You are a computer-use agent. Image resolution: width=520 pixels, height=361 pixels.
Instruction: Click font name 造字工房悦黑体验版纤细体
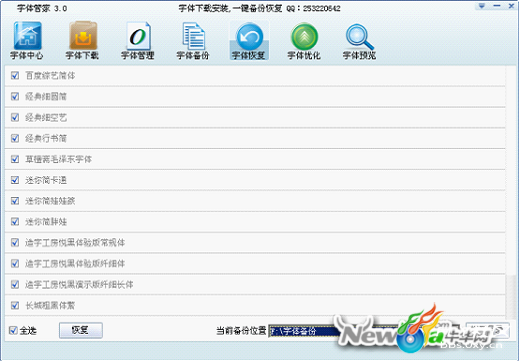[75, 264]
